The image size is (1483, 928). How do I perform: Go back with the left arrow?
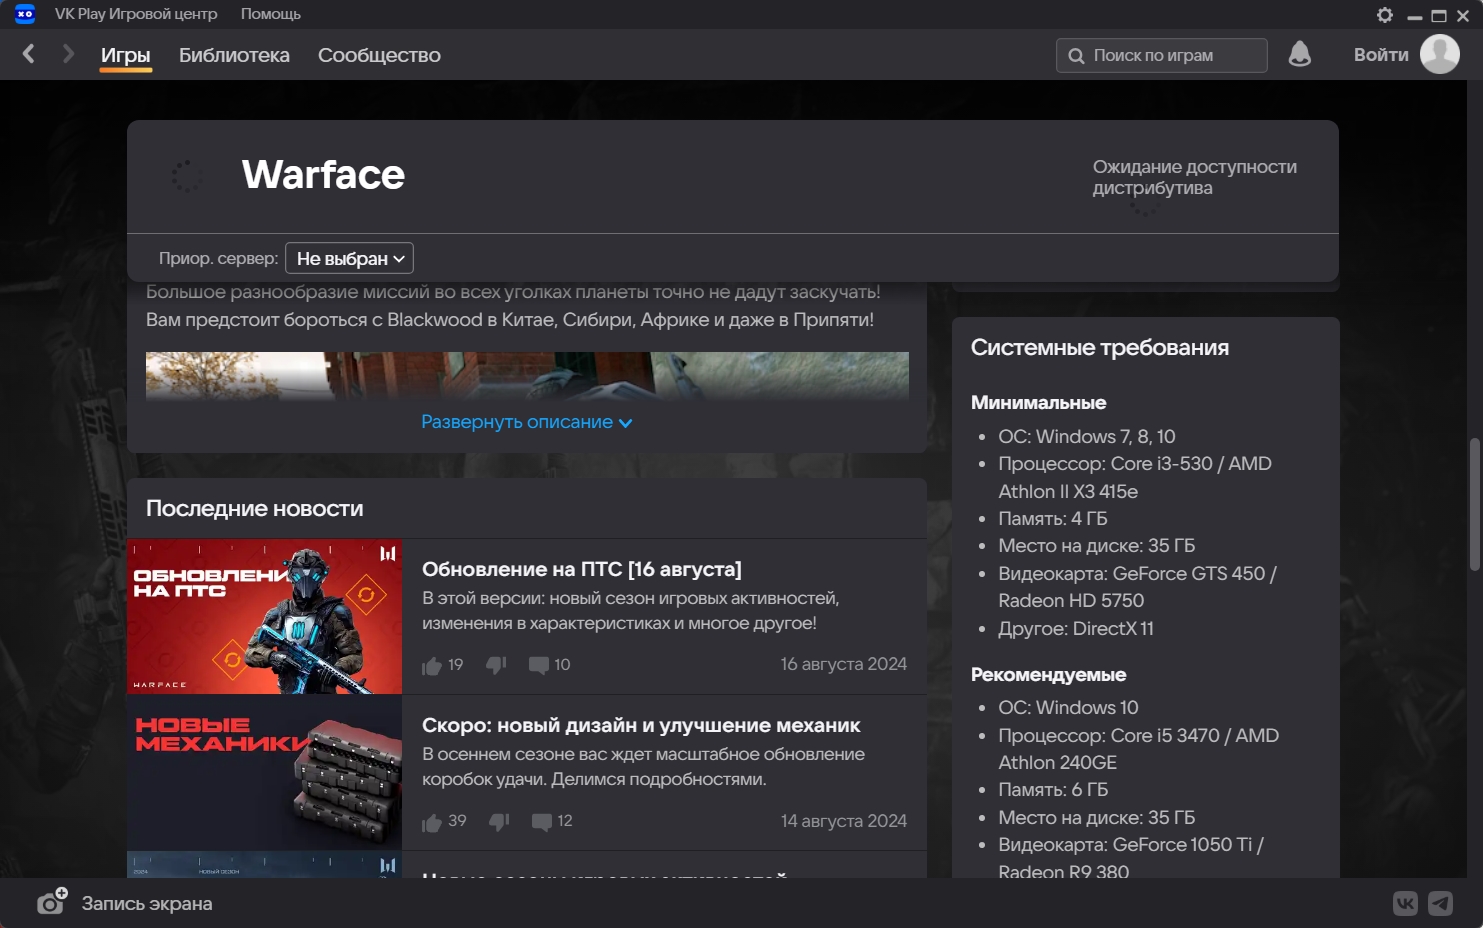29,54
